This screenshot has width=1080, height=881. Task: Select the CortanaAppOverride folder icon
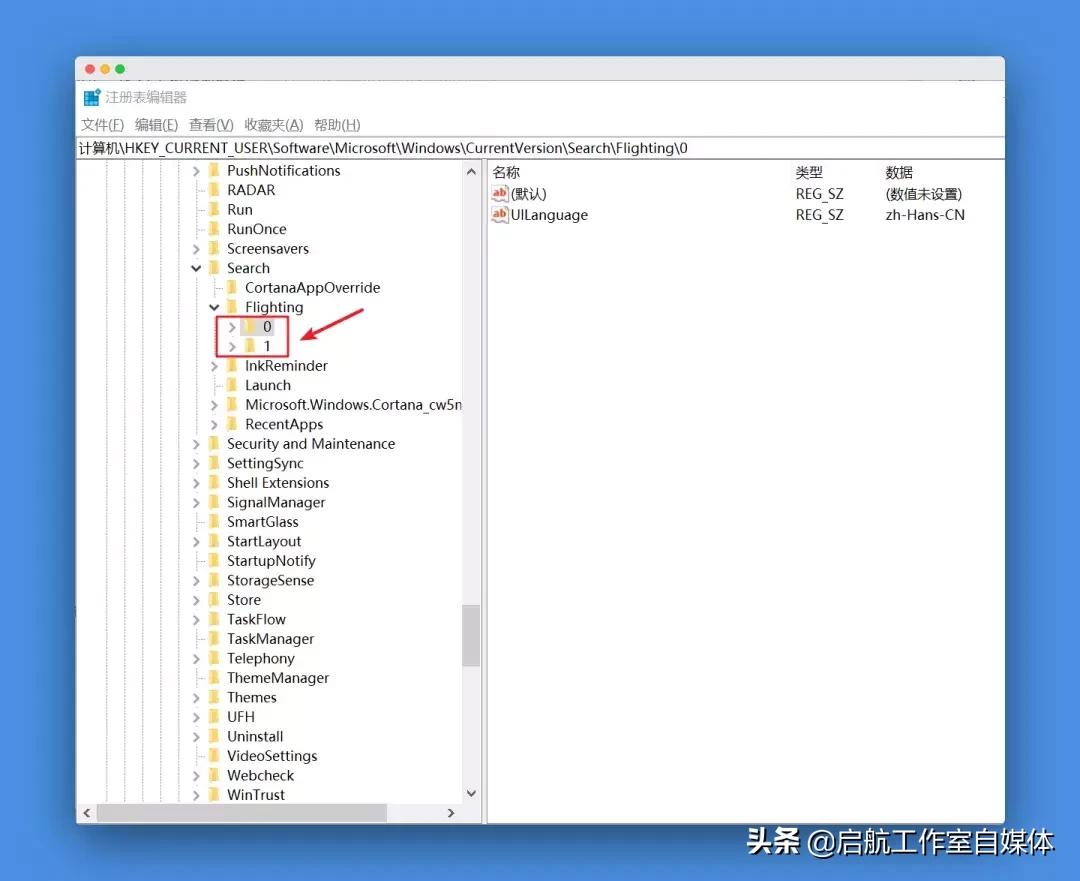tap(232, 287)
